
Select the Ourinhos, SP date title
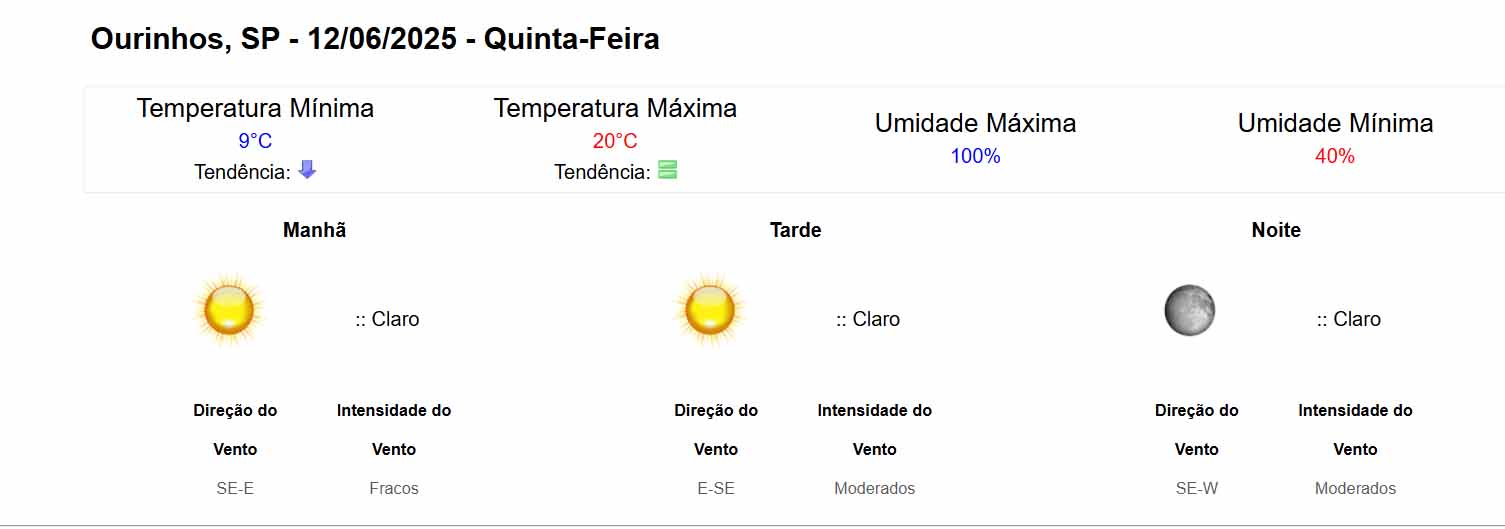(x=375, y=40)
